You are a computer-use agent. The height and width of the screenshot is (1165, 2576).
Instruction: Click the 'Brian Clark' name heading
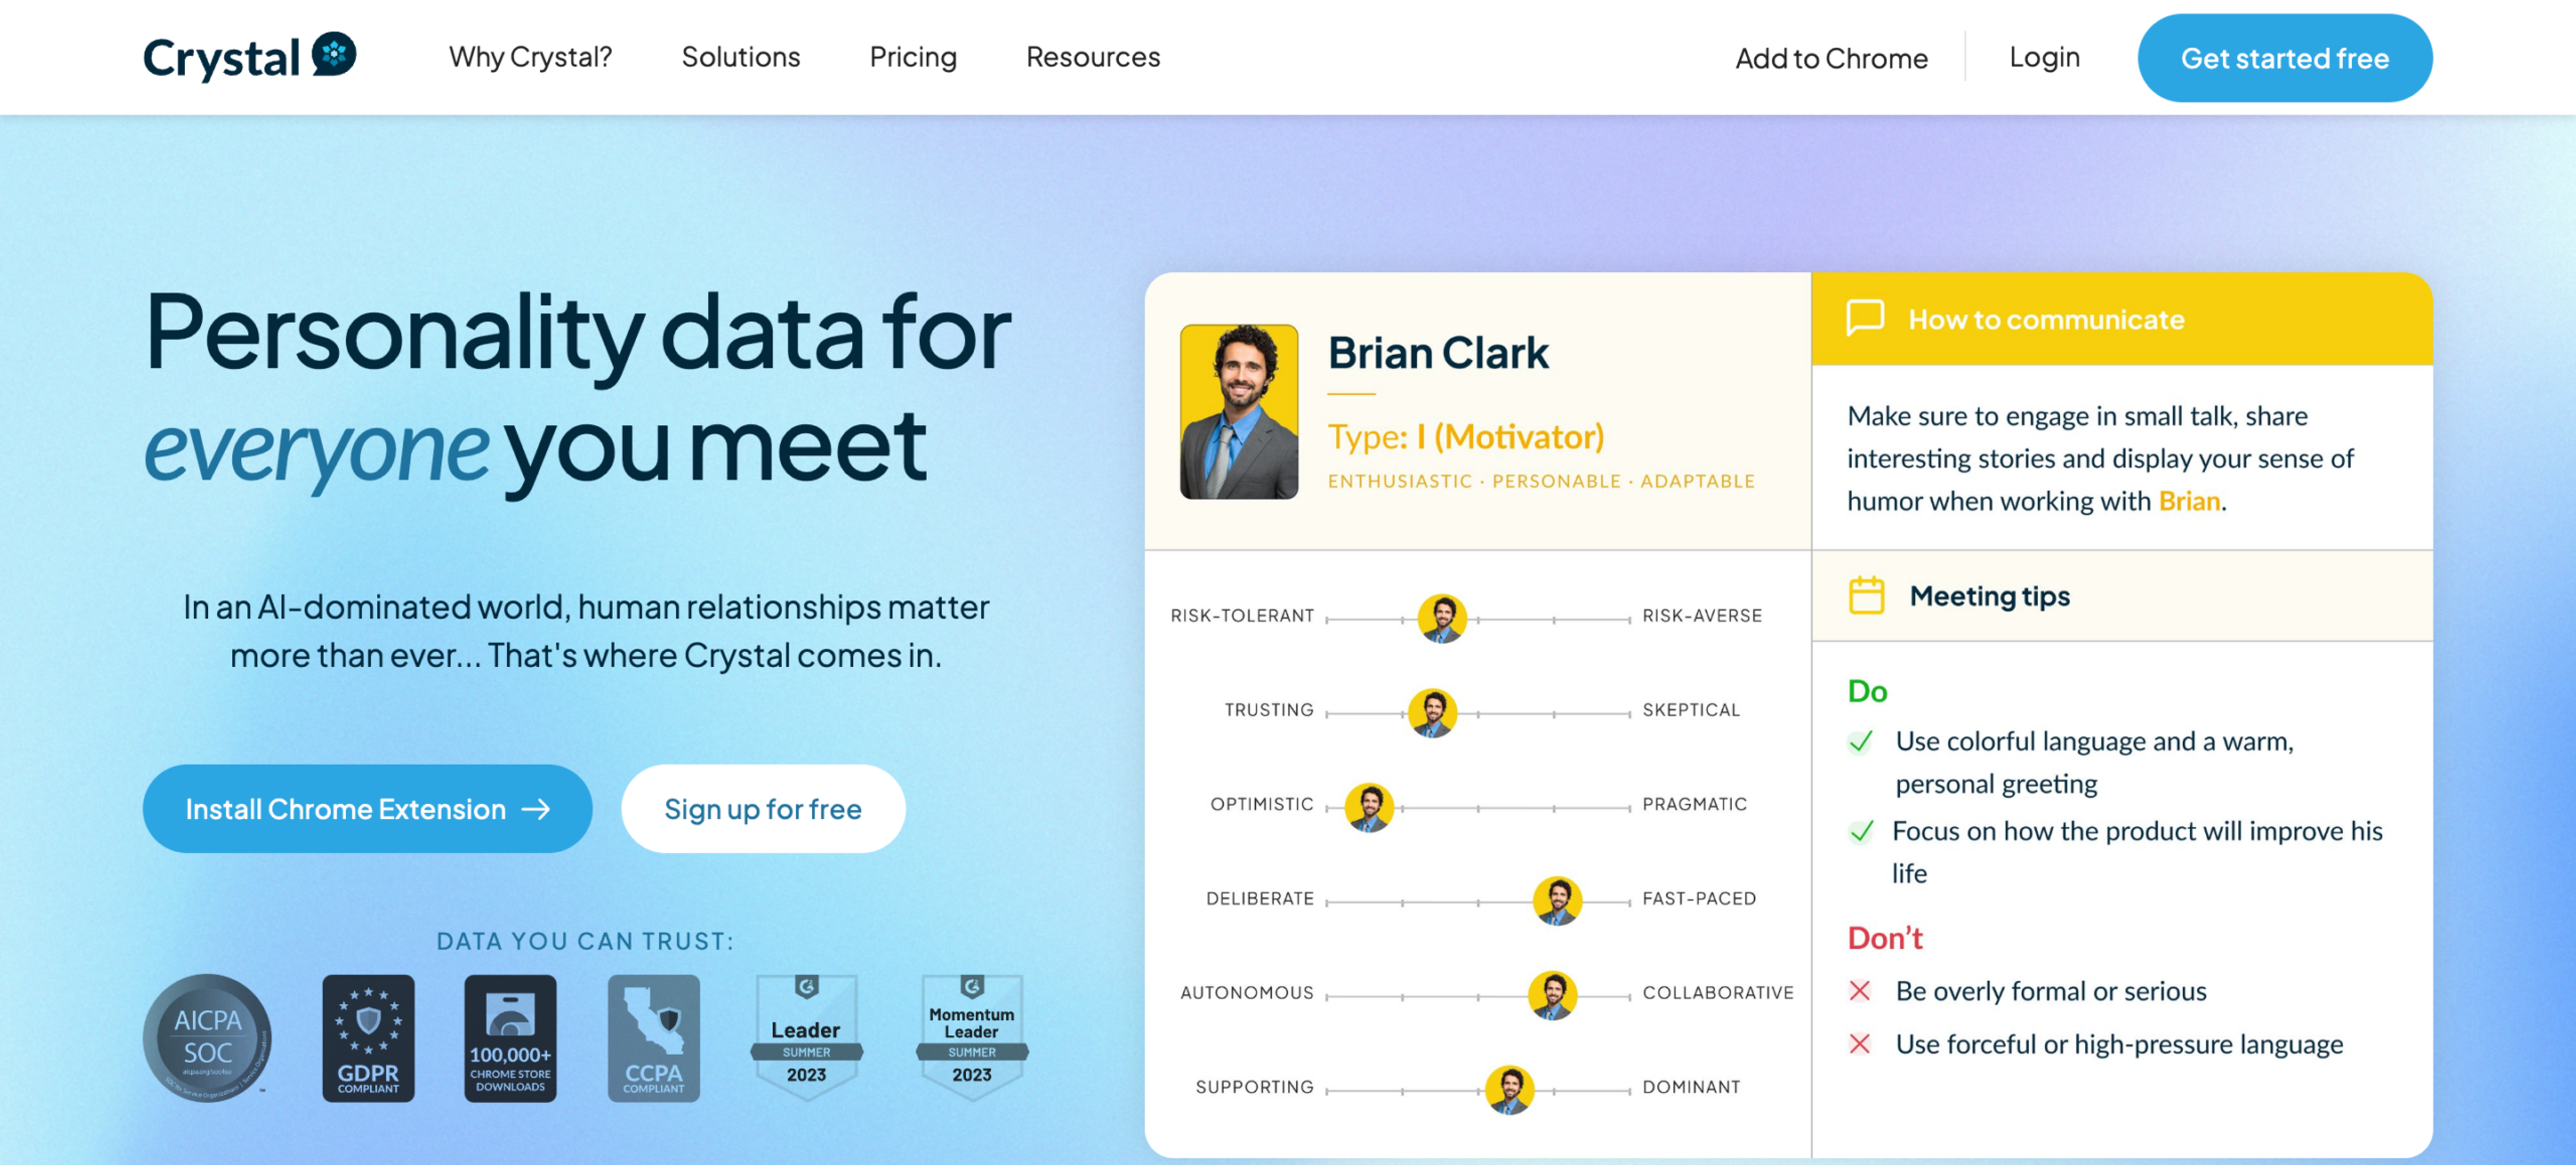click(1438, 352)
